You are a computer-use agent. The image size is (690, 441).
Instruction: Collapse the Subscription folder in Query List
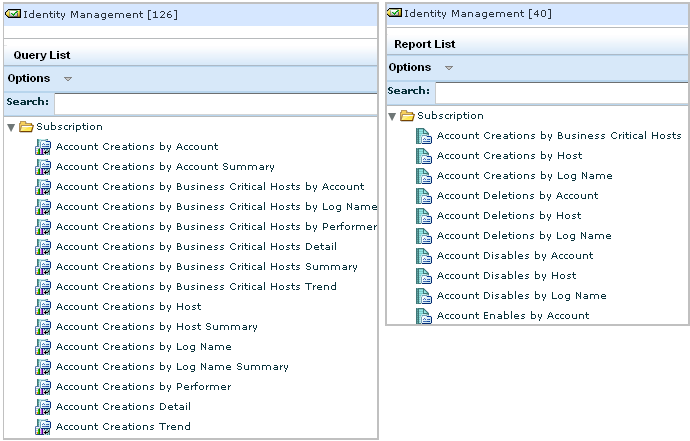tap(10, 127)
